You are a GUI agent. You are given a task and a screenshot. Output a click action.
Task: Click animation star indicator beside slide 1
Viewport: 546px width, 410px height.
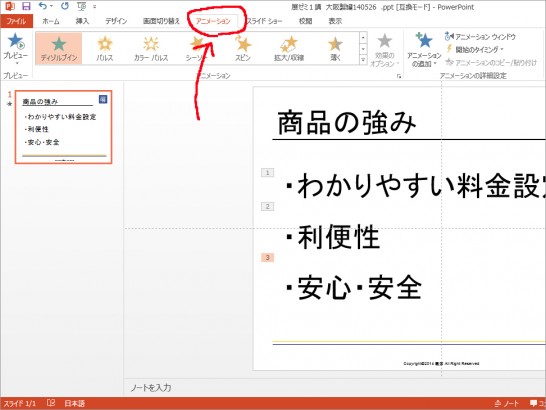click(10, 104)
